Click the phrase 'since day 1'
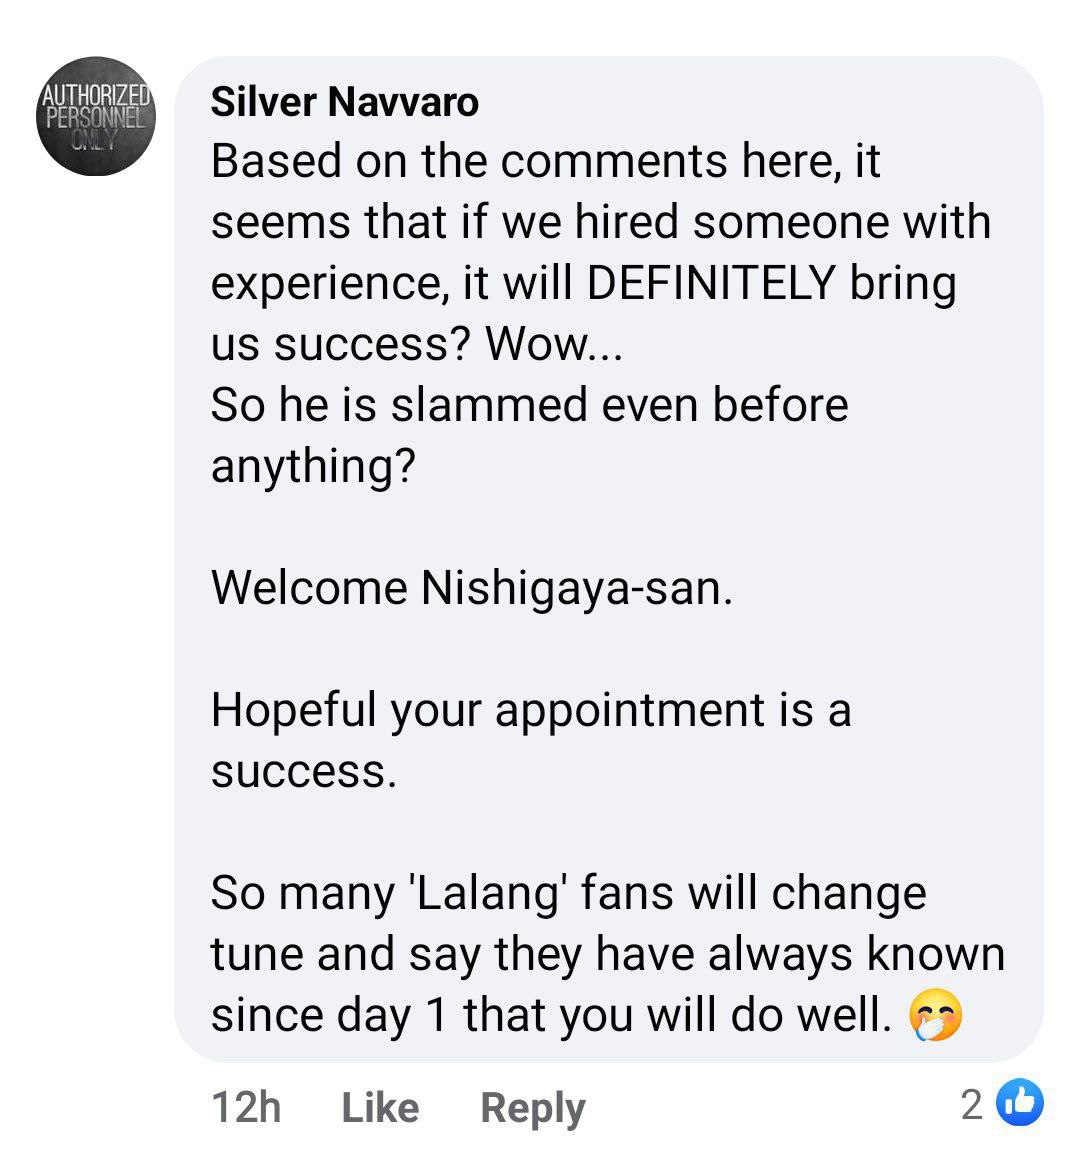This screenshot has width=1080, height=1159. click(x=329, y=1015)
